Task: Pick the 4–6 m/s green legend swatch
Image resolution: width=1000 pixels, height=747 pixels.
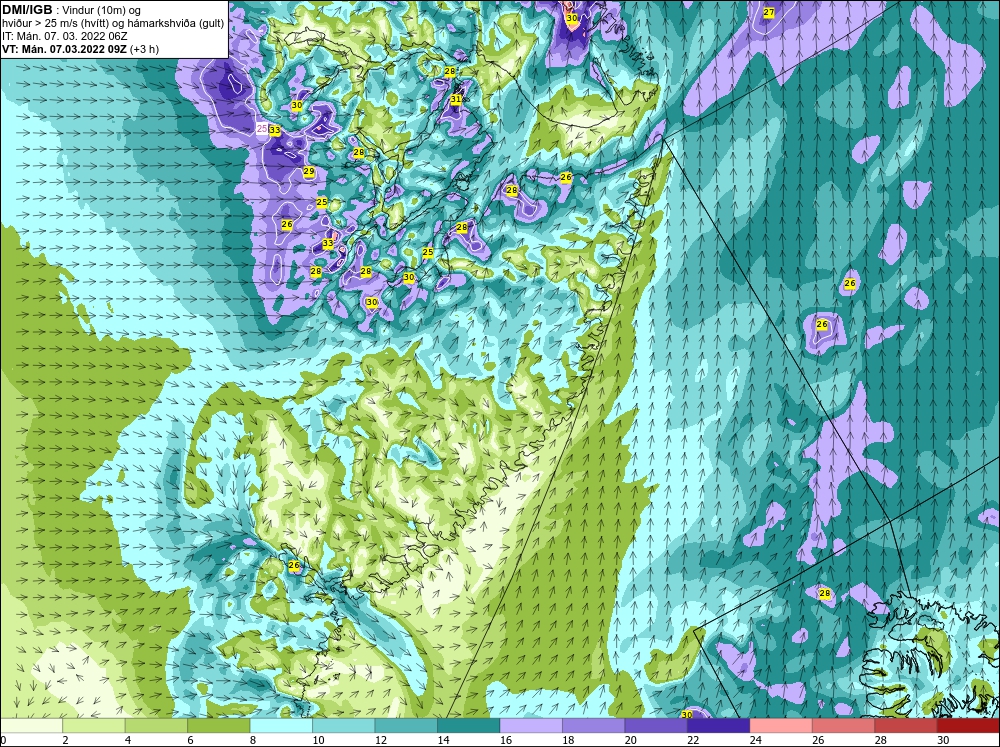Action: coord(156,726)
